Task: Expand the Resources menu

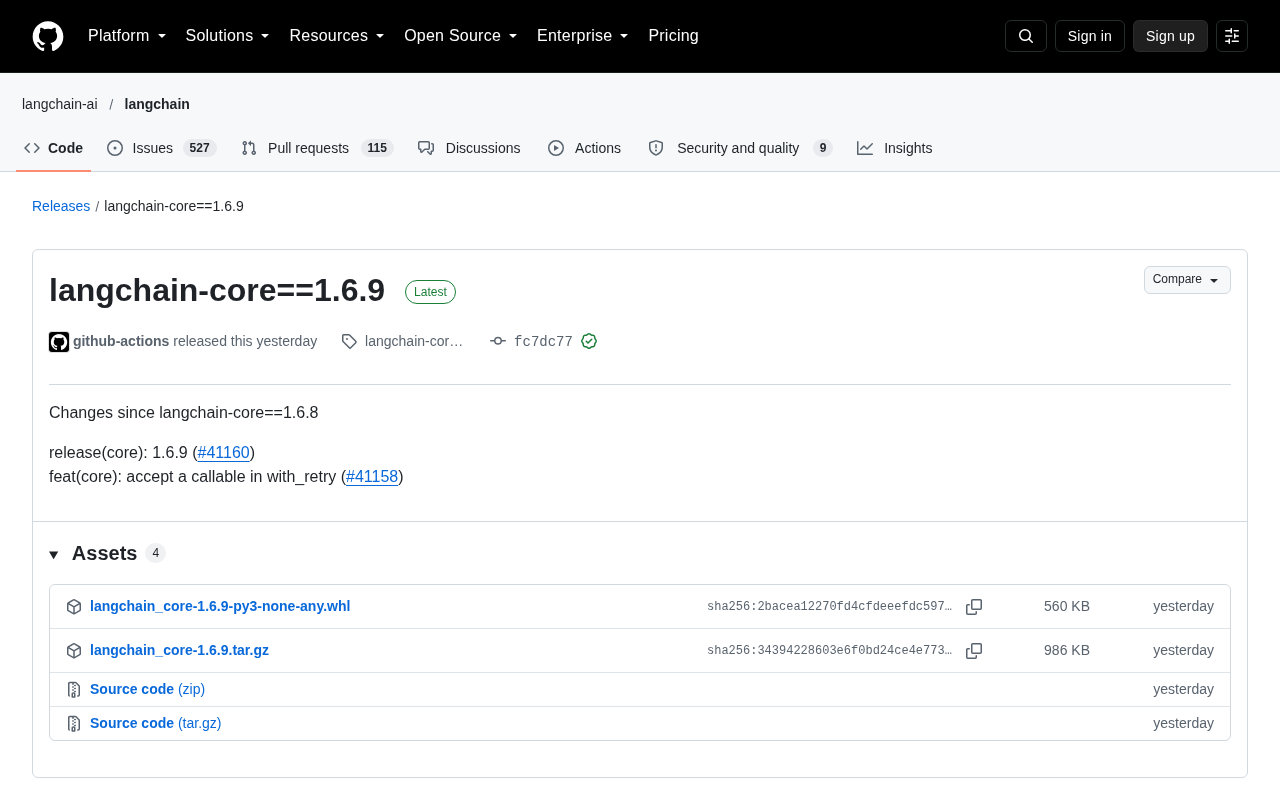Action: coord(337,36)
